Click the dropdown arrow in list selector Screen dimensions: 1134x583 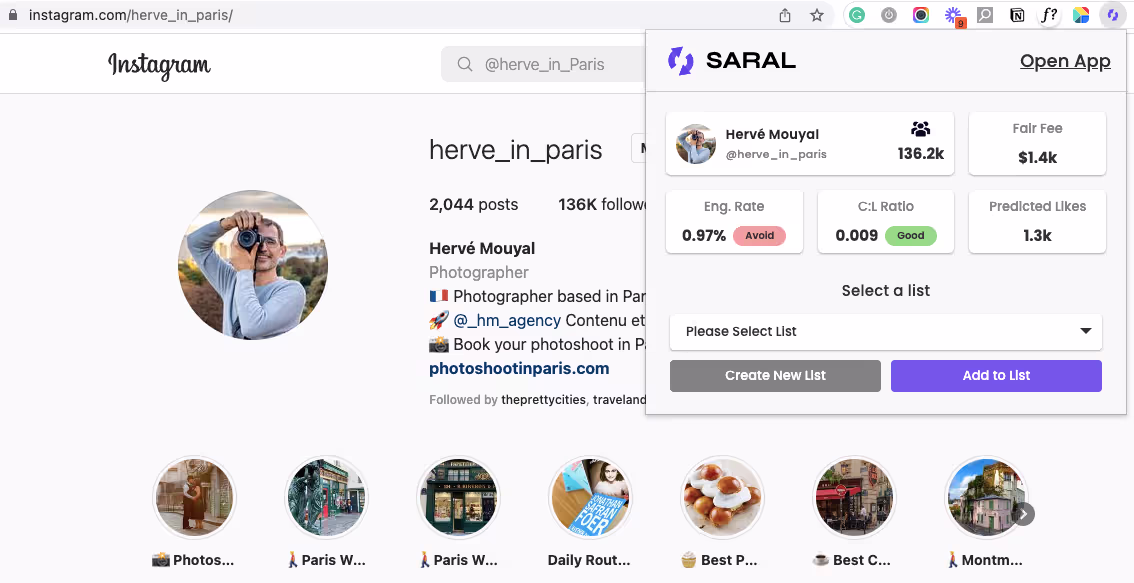(x=1086, y=331)
